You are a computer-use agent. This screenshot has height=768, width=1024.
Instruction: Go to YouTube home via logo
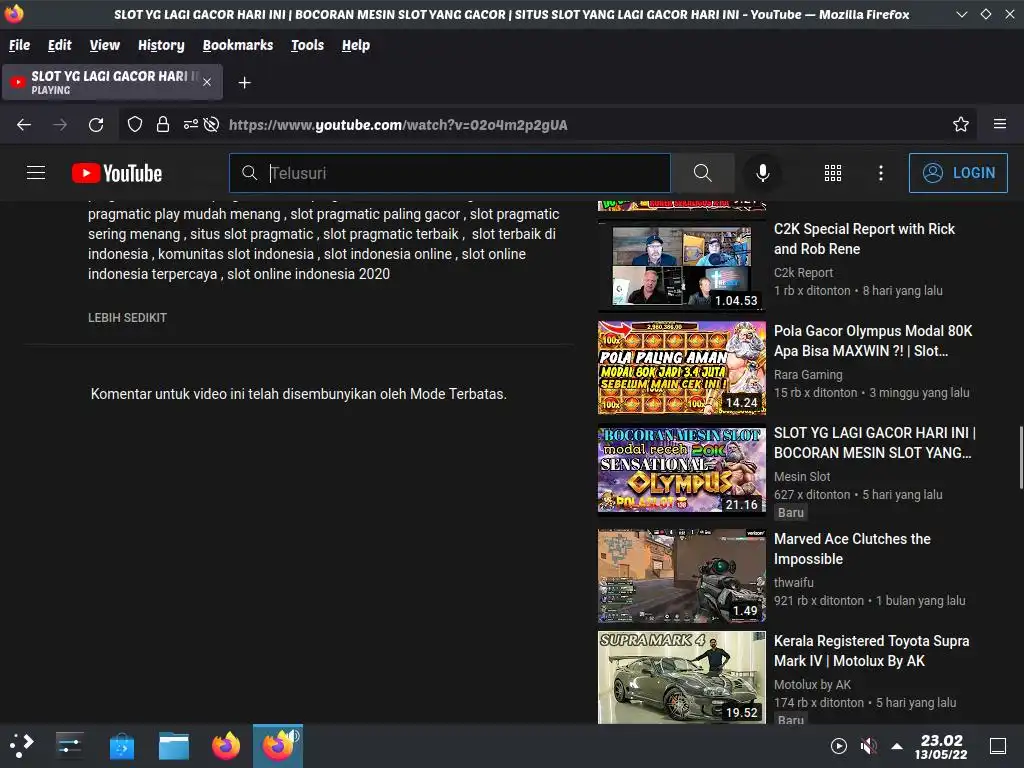(117, 173)
